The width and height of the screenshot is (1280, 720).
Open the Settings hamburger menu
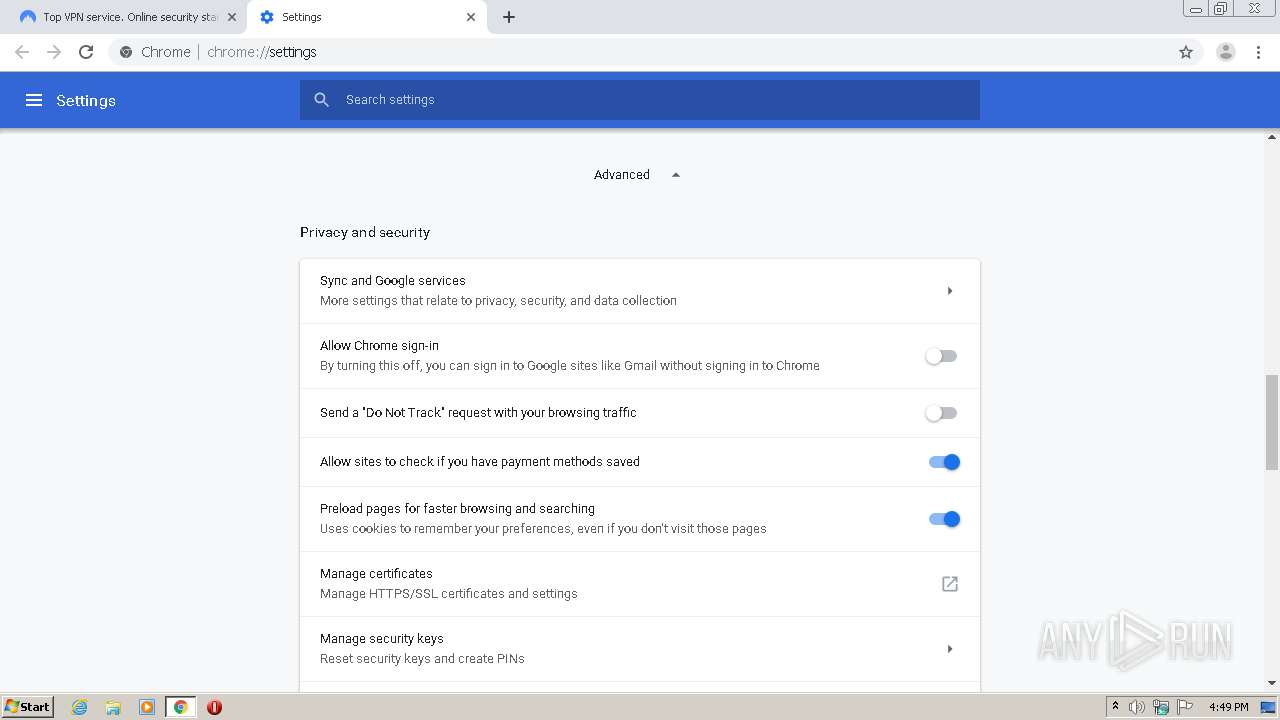[34, 100]
